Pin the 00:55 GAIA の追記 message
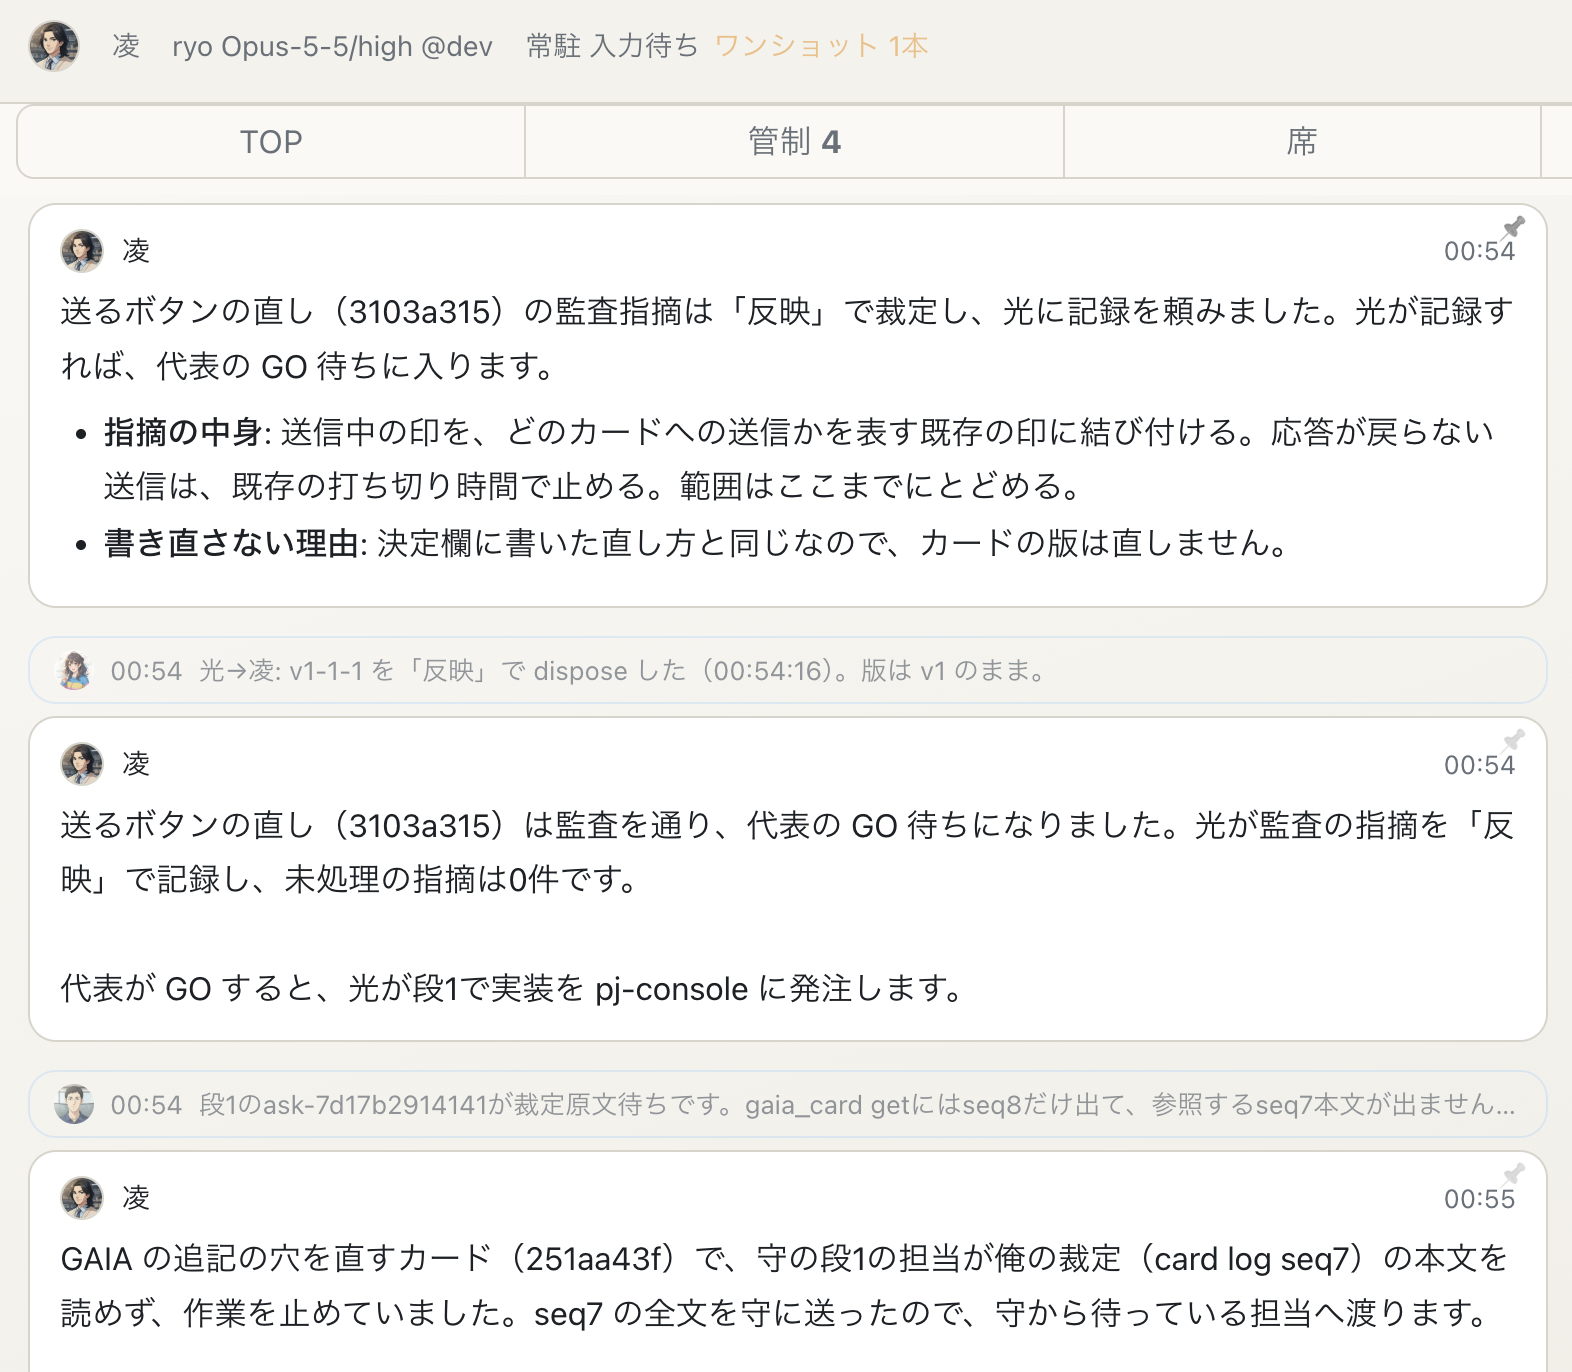The width and height of the screenshot is (1572, 1372). click(1514, 1174)
